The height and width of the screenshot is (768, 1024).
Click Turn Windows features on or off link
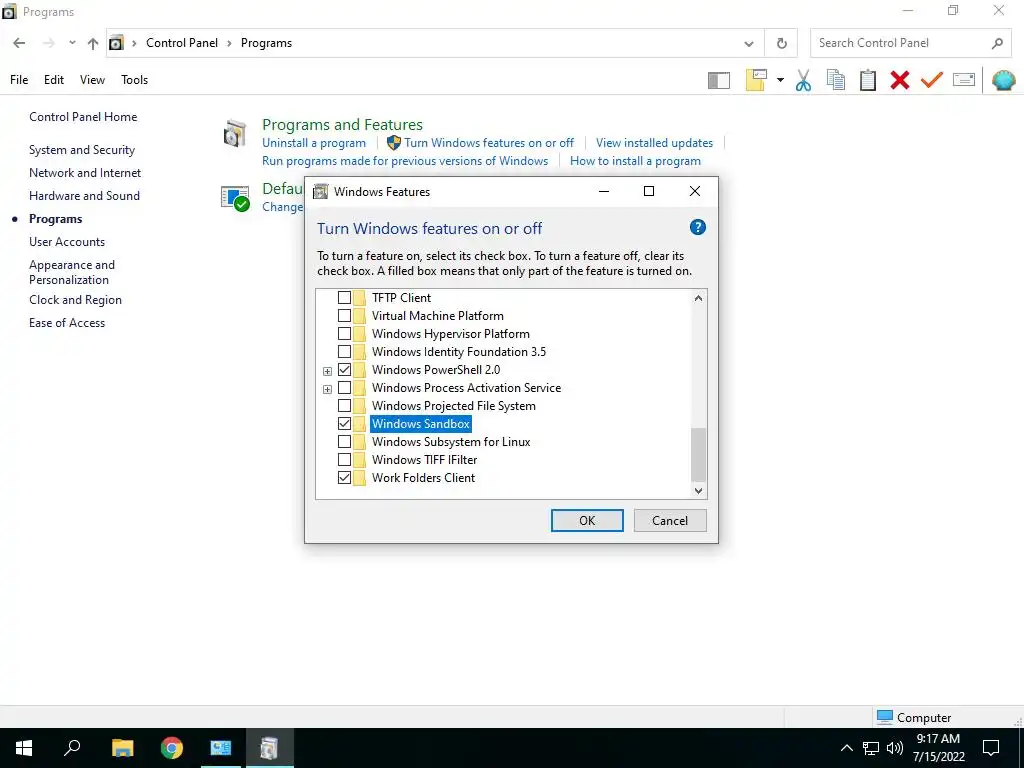(x=489, y=143)
